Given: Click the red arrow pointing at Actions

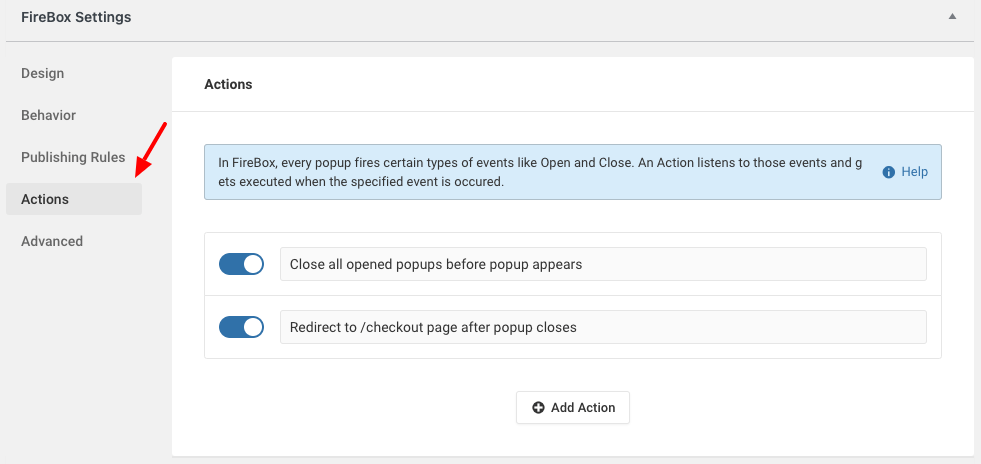Looking at the screenshot, I should pyautogui.click(x=151, y=151).
